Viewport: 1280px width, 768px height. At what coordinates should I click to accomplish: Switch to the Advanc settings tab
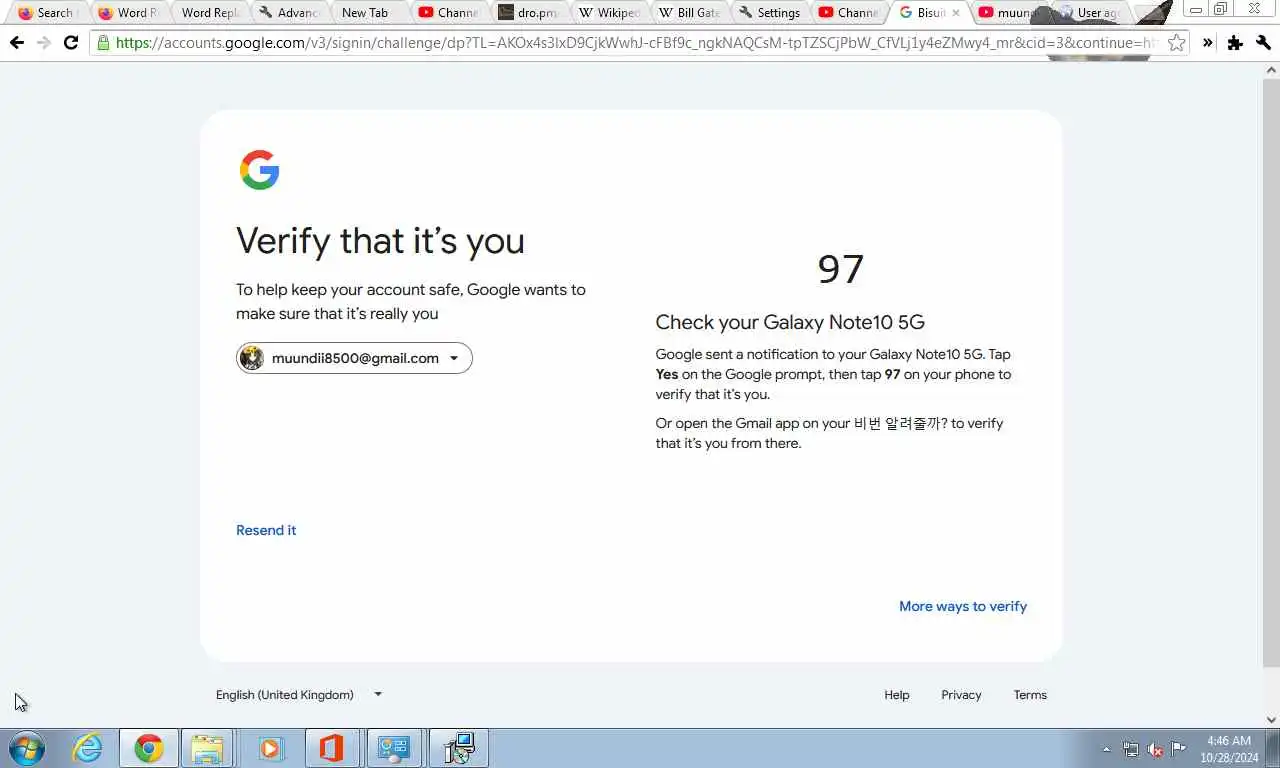[290, 13]
